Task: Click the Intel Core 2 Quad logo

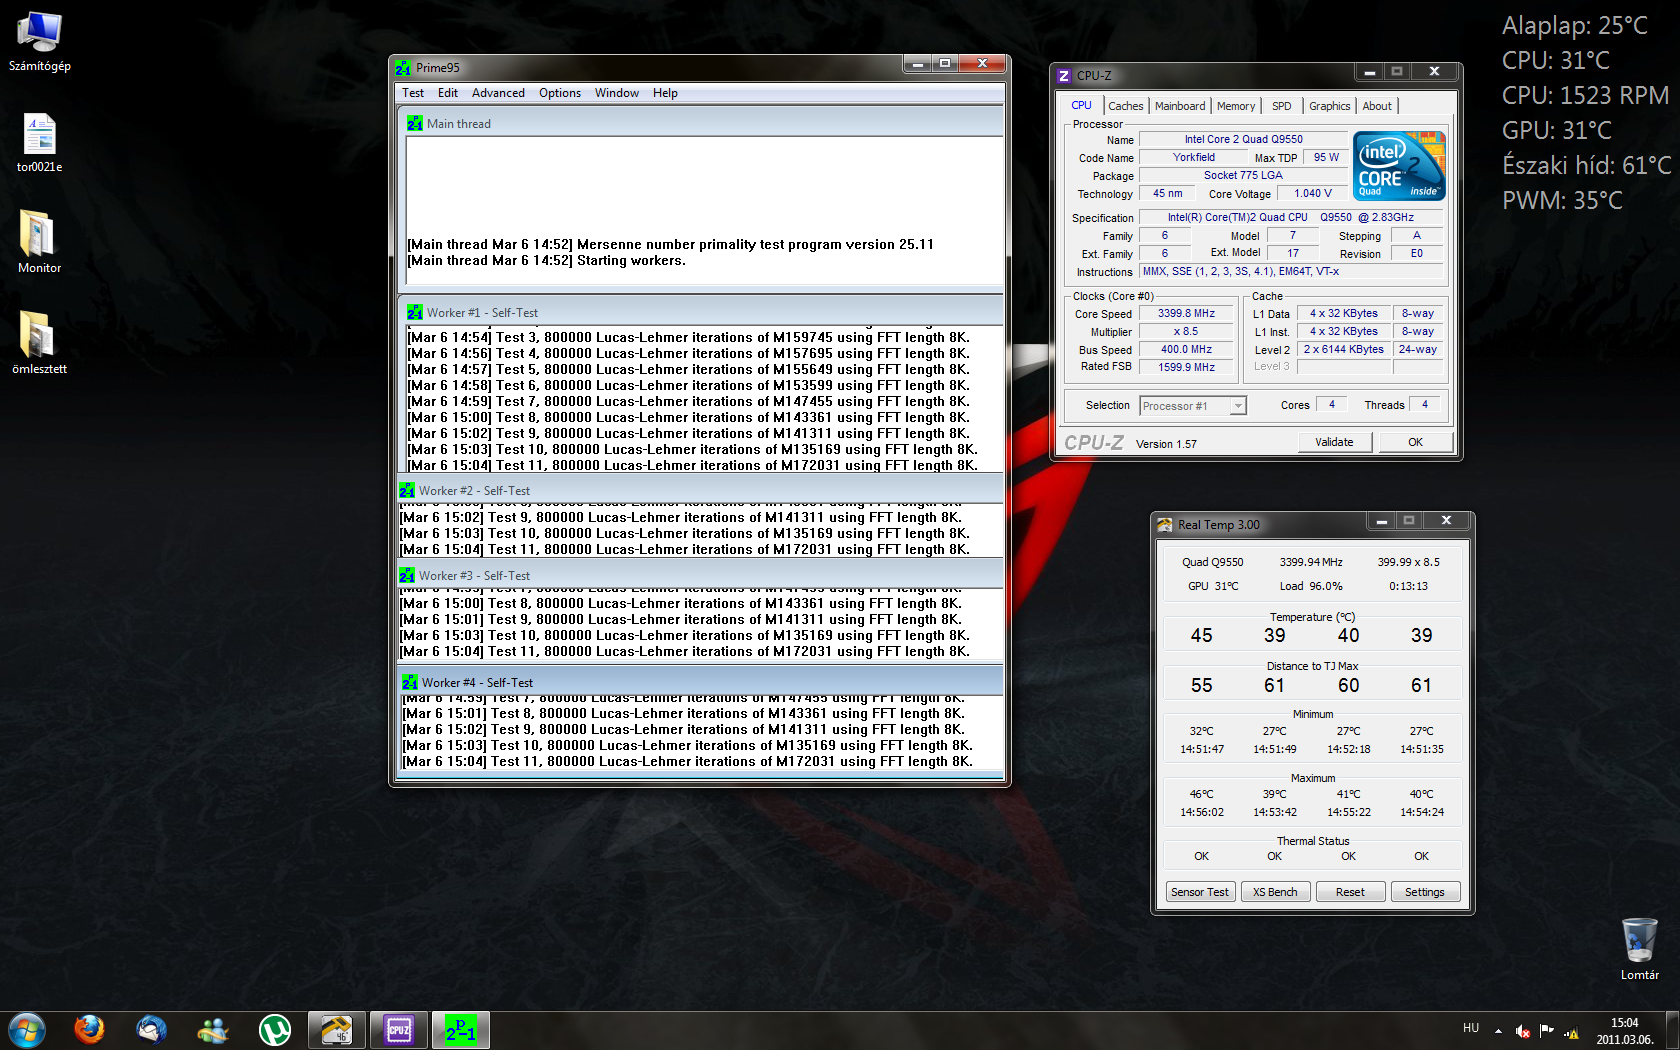Action: click(1400, 166)
